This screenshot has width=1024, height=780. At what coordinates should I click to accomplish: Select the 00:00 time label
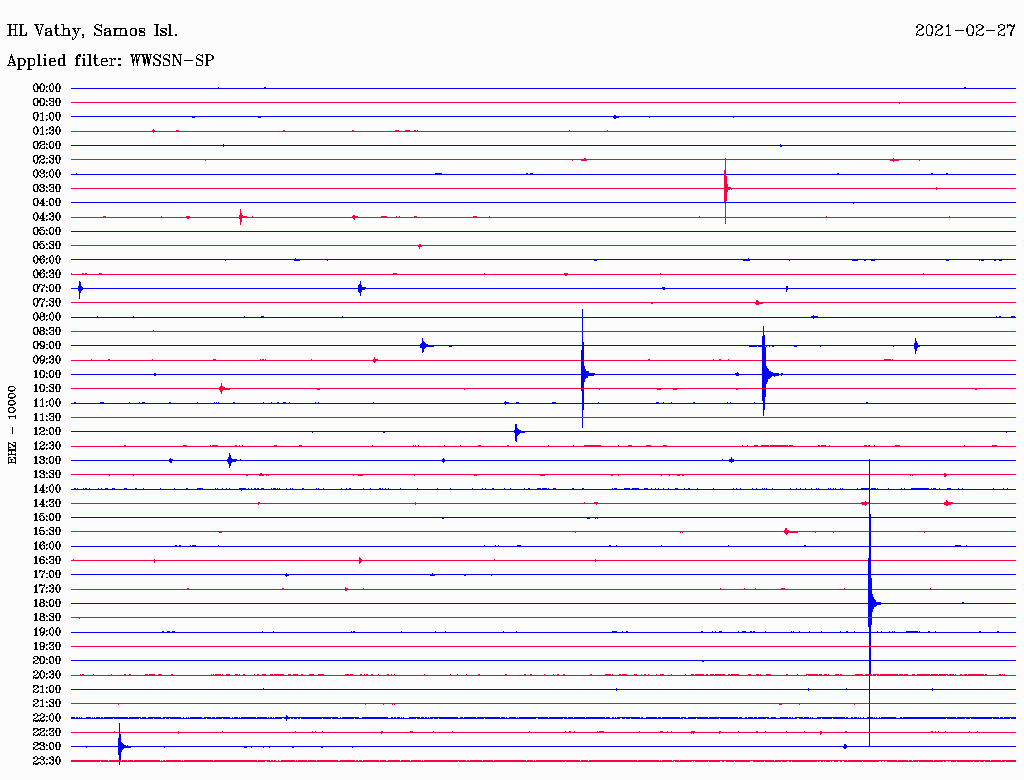[x=46, y=88]
